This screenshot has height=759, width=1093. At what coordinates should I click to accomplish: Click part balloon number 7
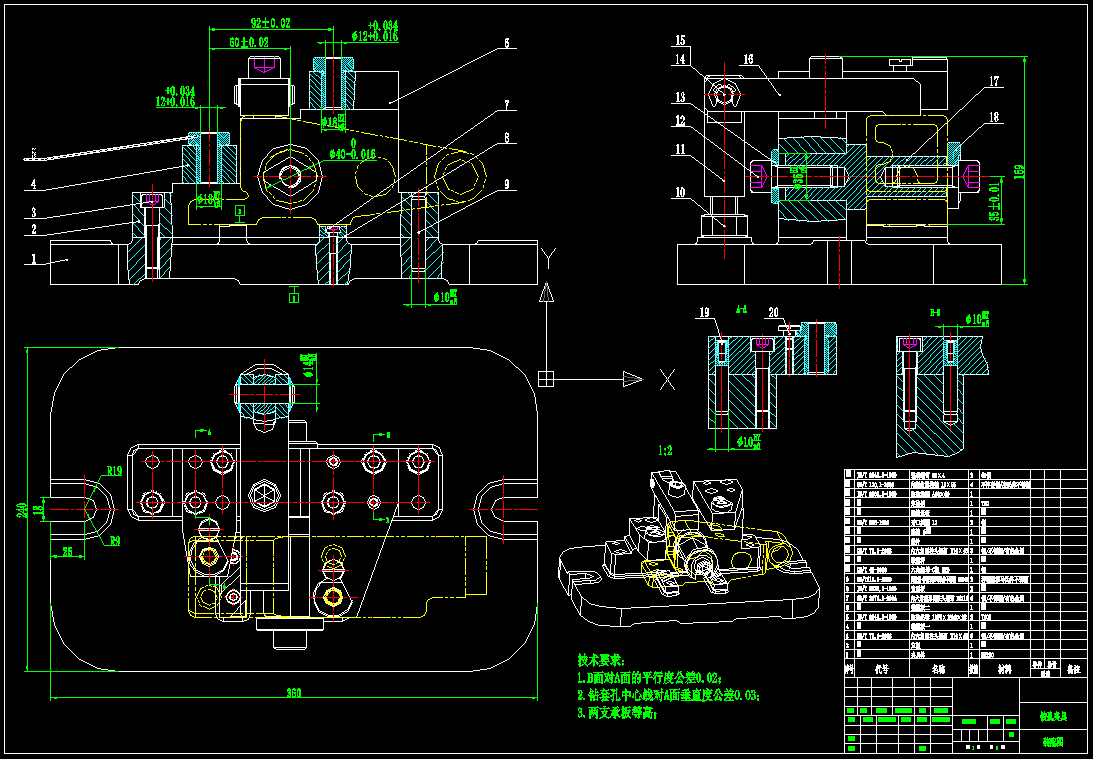click(507, 105)
